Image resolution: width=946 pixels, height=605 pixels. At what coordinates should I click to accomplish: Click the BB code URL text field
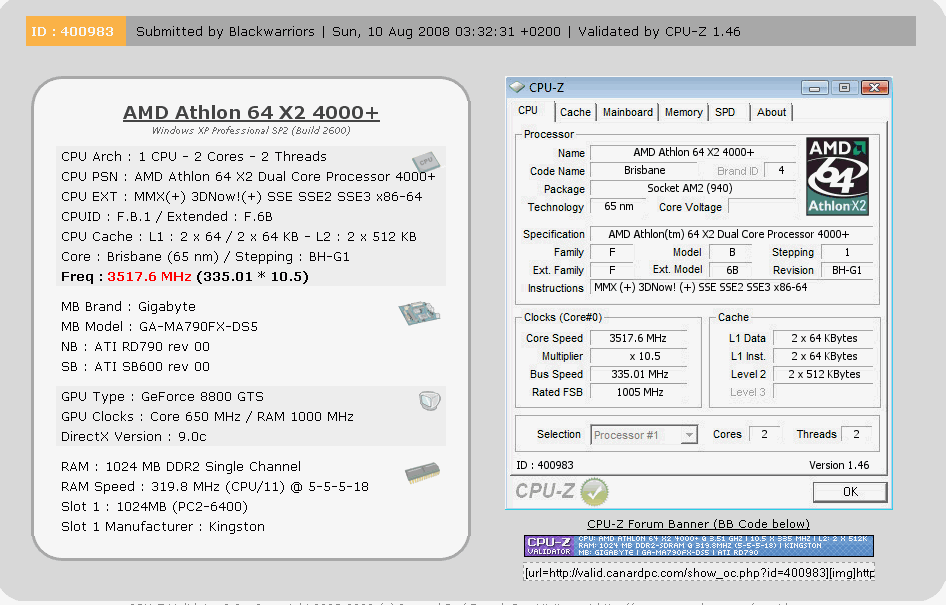(x=699, y=572)
